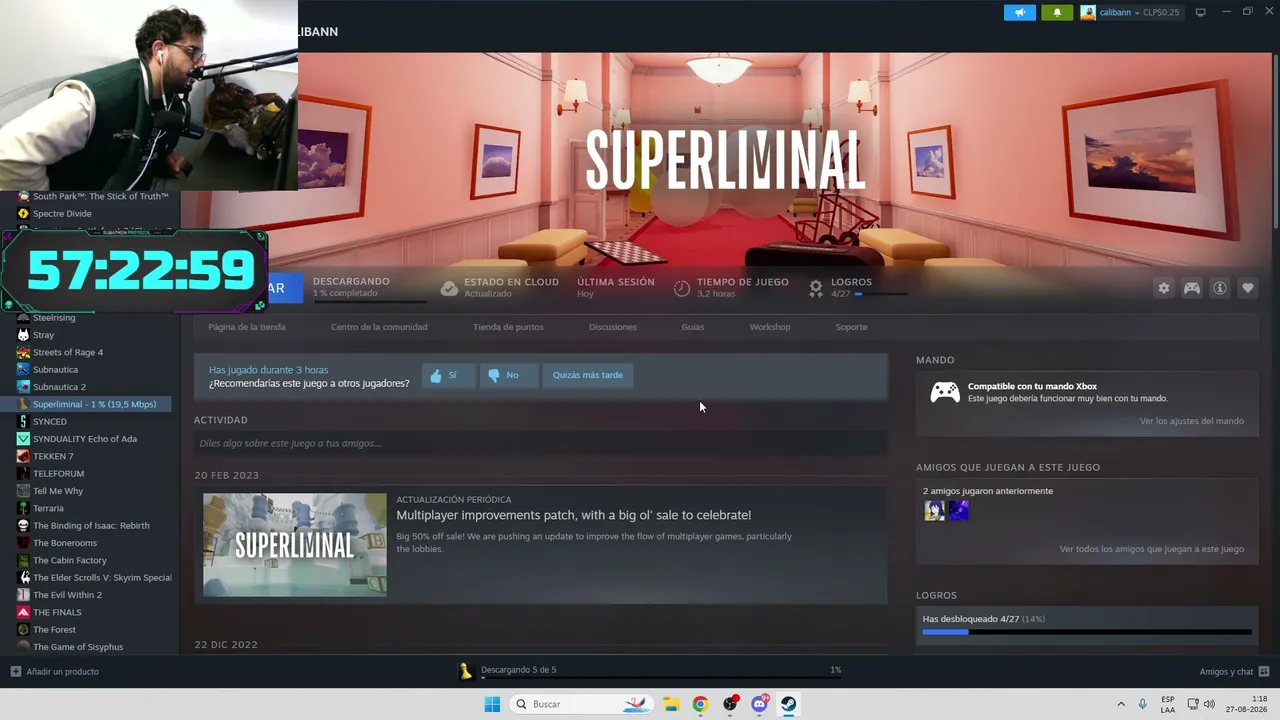The width and height of the screenshot is (1280, 720).
Task: Click the achievements 4/27 progress bar
Action: coord(1087,632)
